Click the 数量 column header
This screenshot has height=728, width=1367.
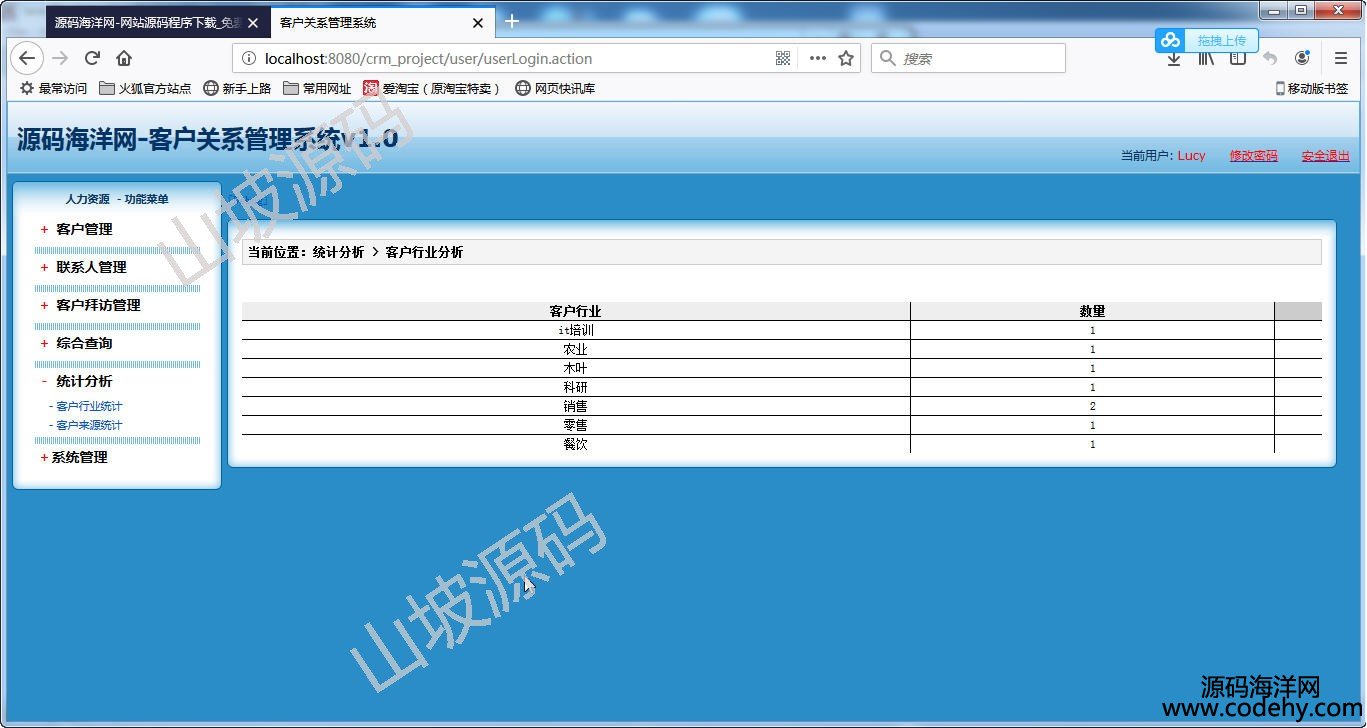[1092, 311]
